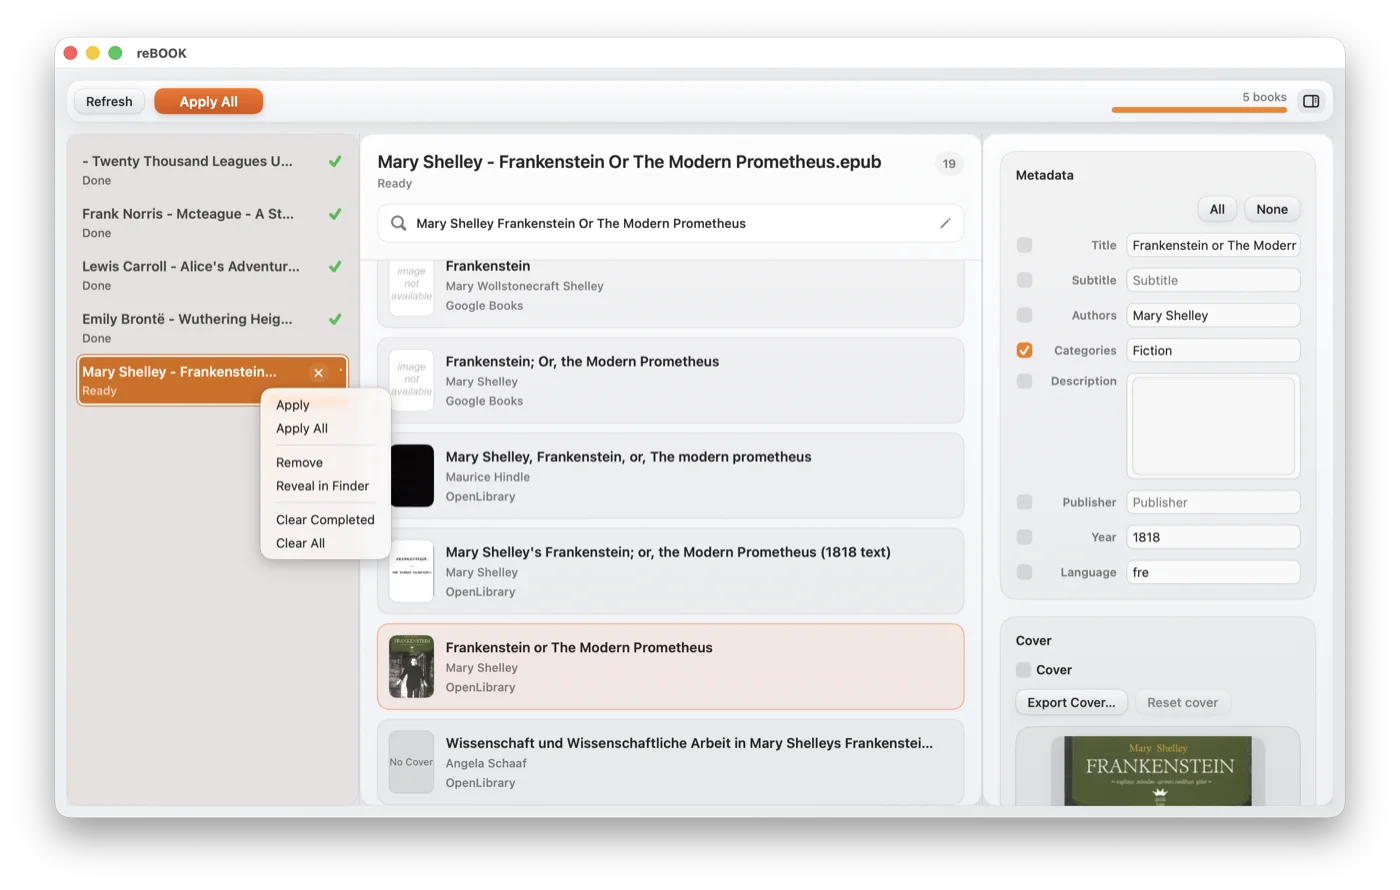Click None to deselect all metadata fields
Image resolution: width=1400 pixels, height=890 pixels.
pyautogui.click(x=1271, y=209)
